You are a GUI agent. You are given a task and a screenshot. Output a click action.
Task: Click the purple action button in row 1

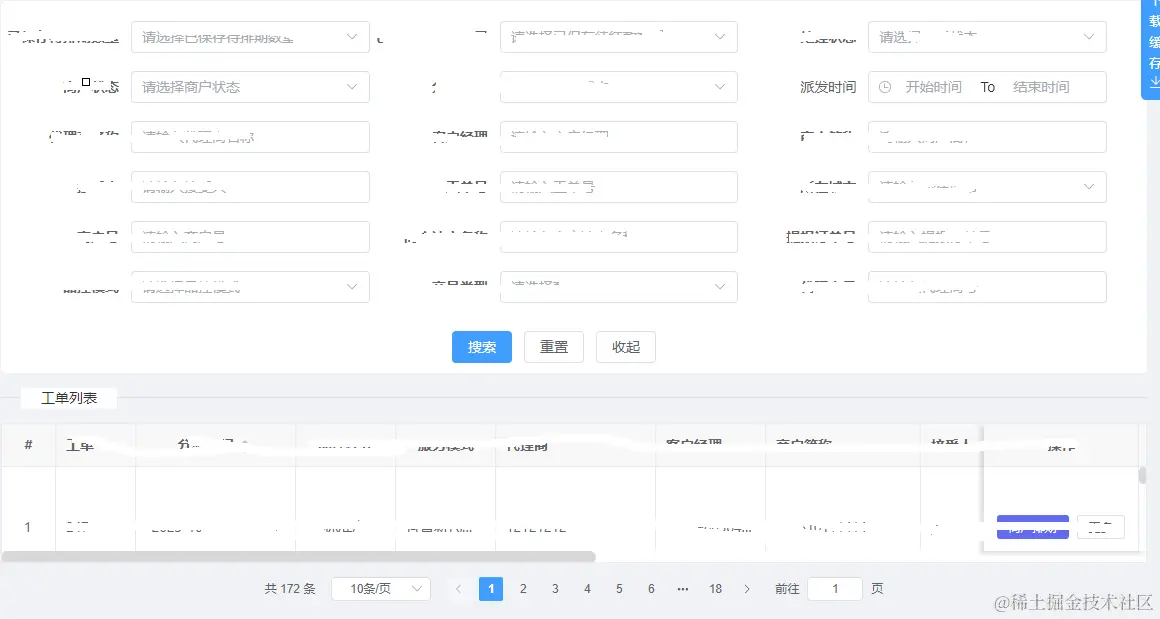click(1033, 527)
